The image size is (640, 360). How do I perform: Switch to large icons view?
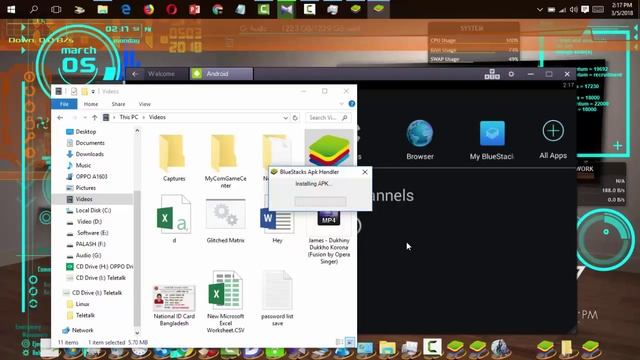pyautogui.click(x=350, y=342)
